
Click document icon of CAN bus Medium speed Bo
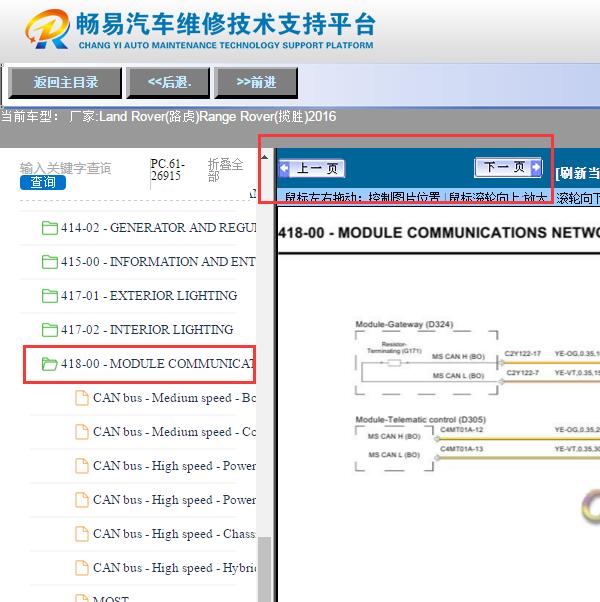pos(81,398)
